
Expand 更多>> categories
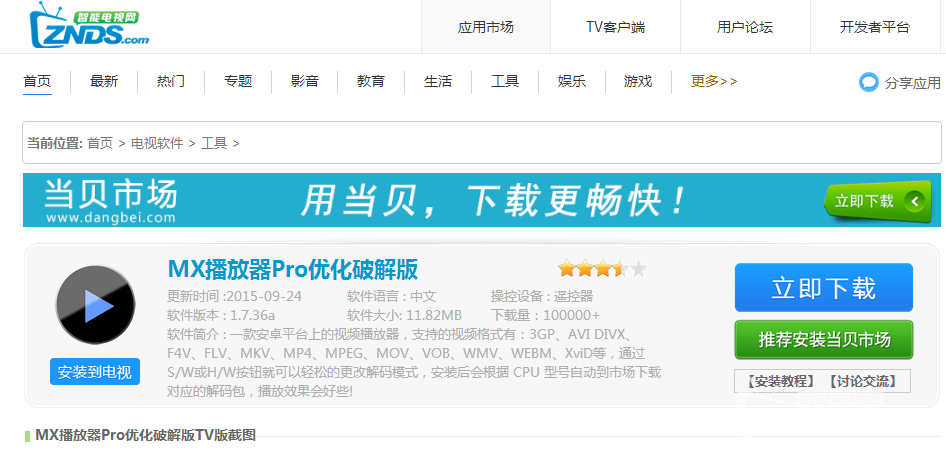click(714, 81)
